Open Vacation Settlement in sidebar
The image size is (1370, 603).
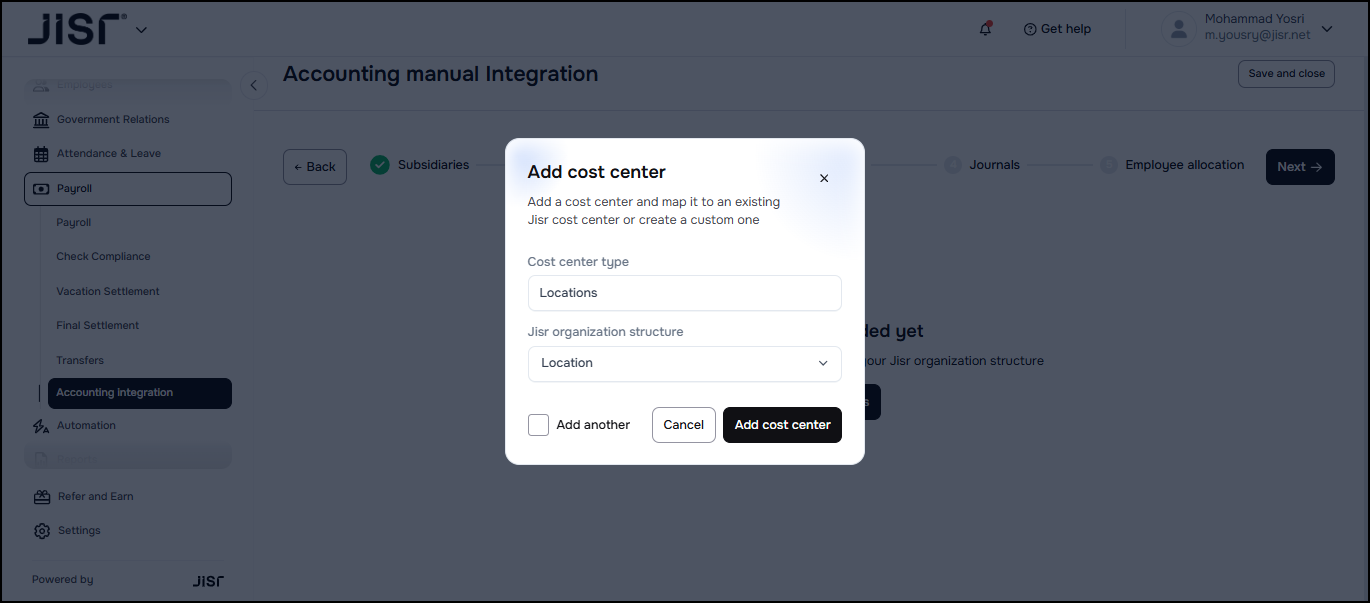pos(108,291)
